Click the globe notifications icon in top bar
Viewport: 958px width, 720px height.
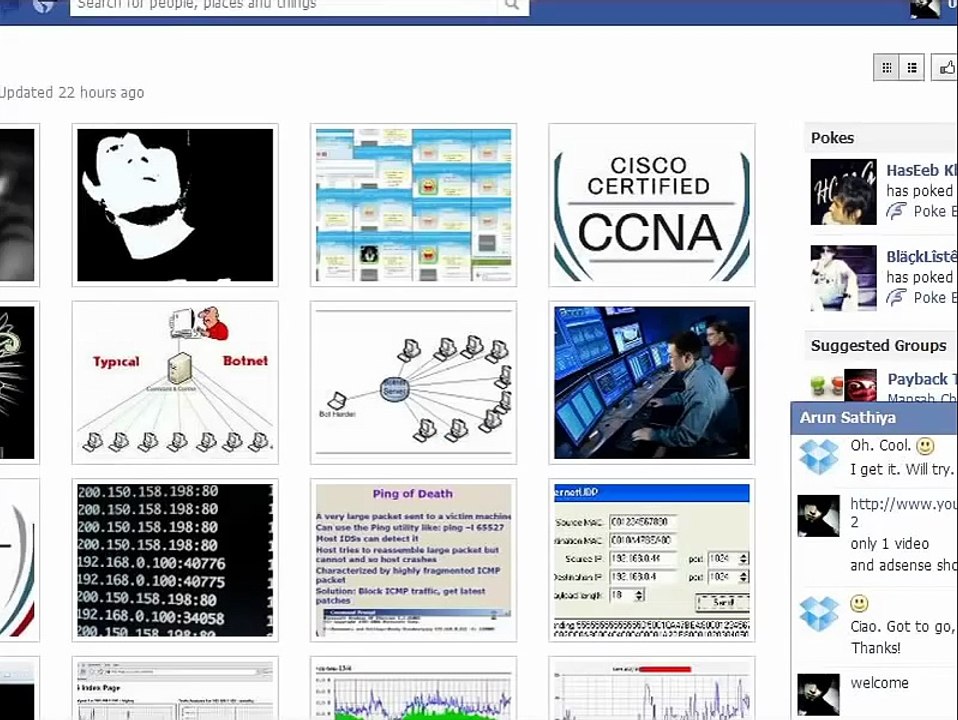pyautogui.click(x=43, y=5)
